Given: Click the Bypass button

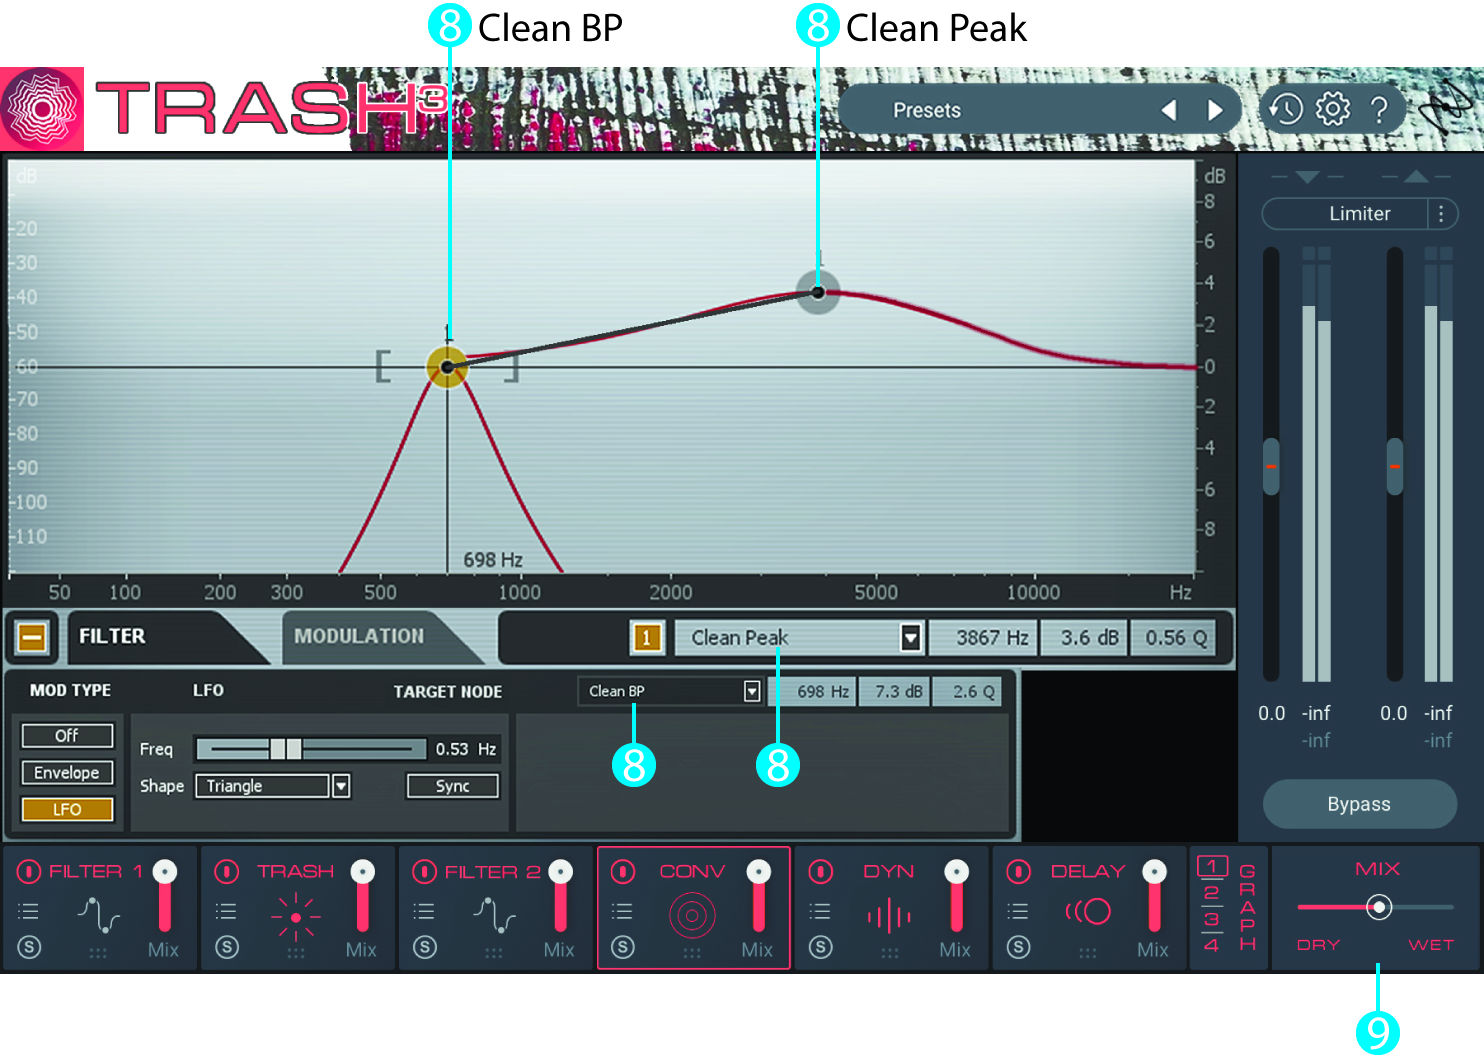Looking at the screenshot, I should click(x=1358, y=804).
